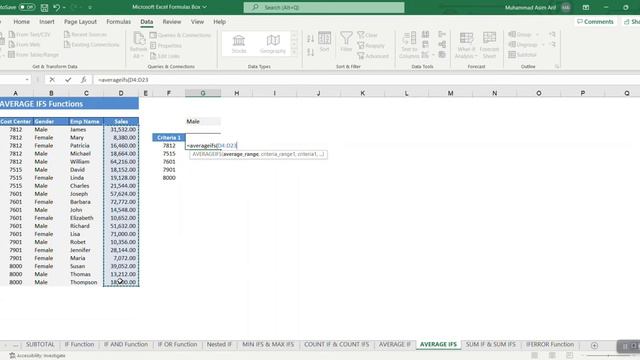The width and height of the screenshot is (640, 360).
Task: Open Recent Sources
Action: [x=85, y=35]
